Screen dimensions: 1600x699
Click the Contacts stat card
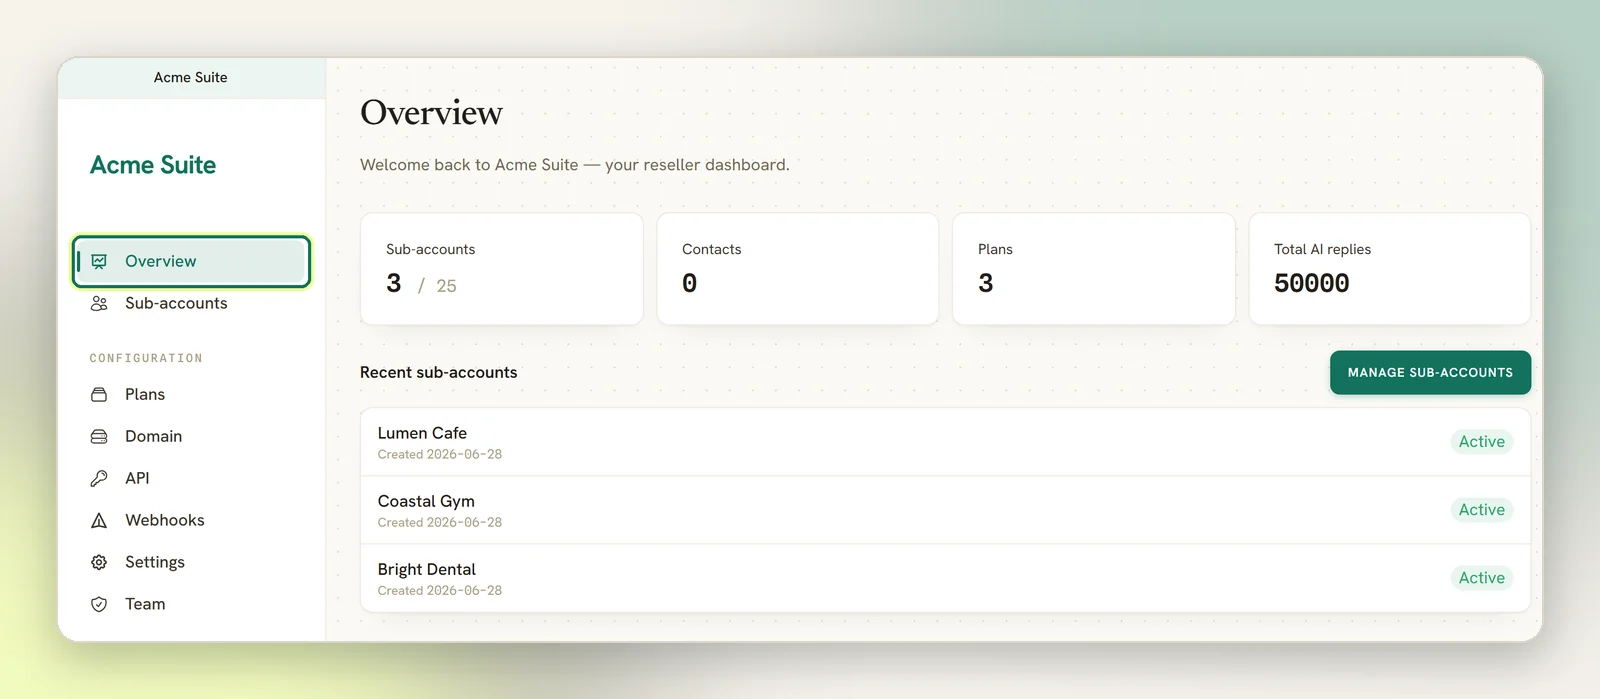click(797, 269)
